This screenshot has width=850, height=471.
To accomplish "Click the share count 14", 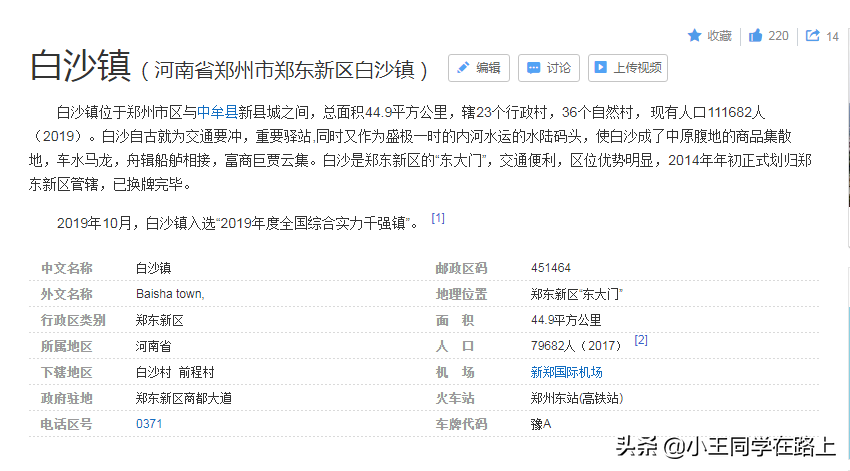I will point(832,36).
